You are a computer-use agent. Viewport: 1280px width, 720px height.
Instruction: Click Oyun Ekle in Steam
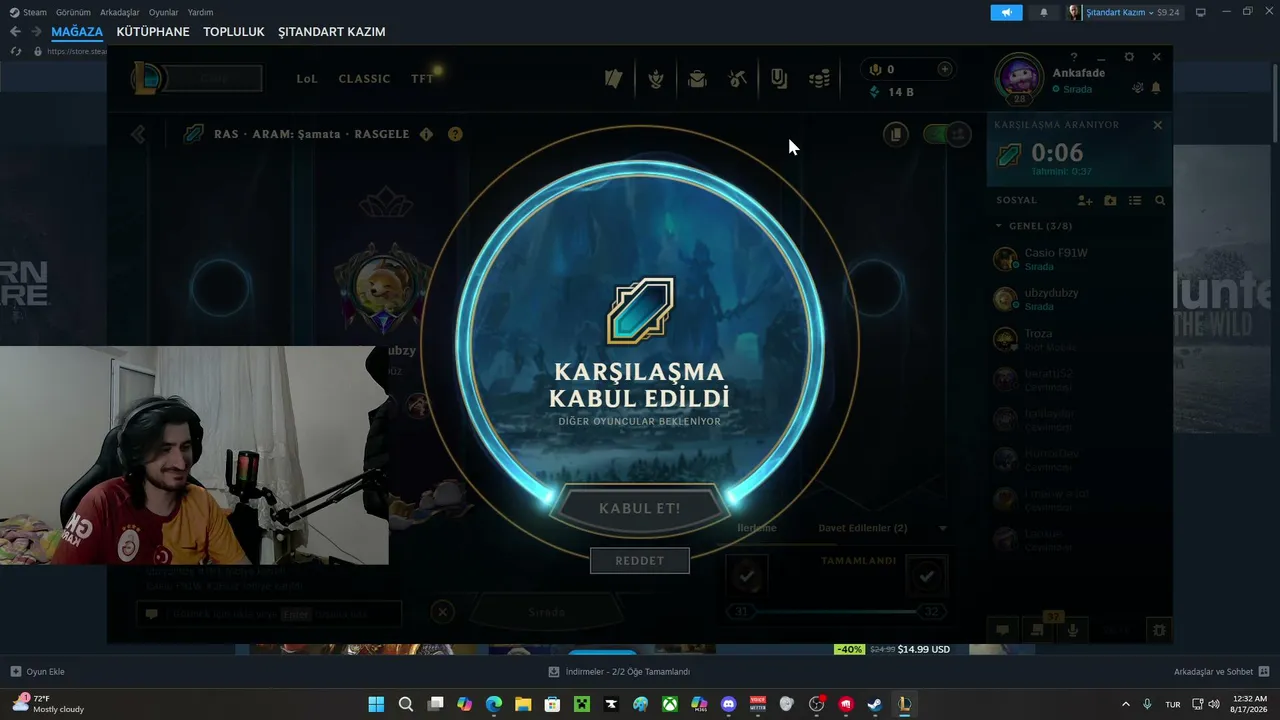tap(38, 672)
